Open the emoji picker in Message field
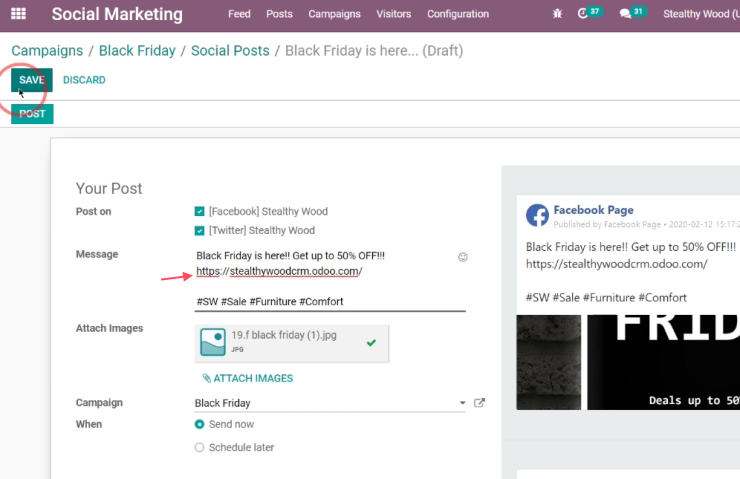 click(x=462, y=257)
